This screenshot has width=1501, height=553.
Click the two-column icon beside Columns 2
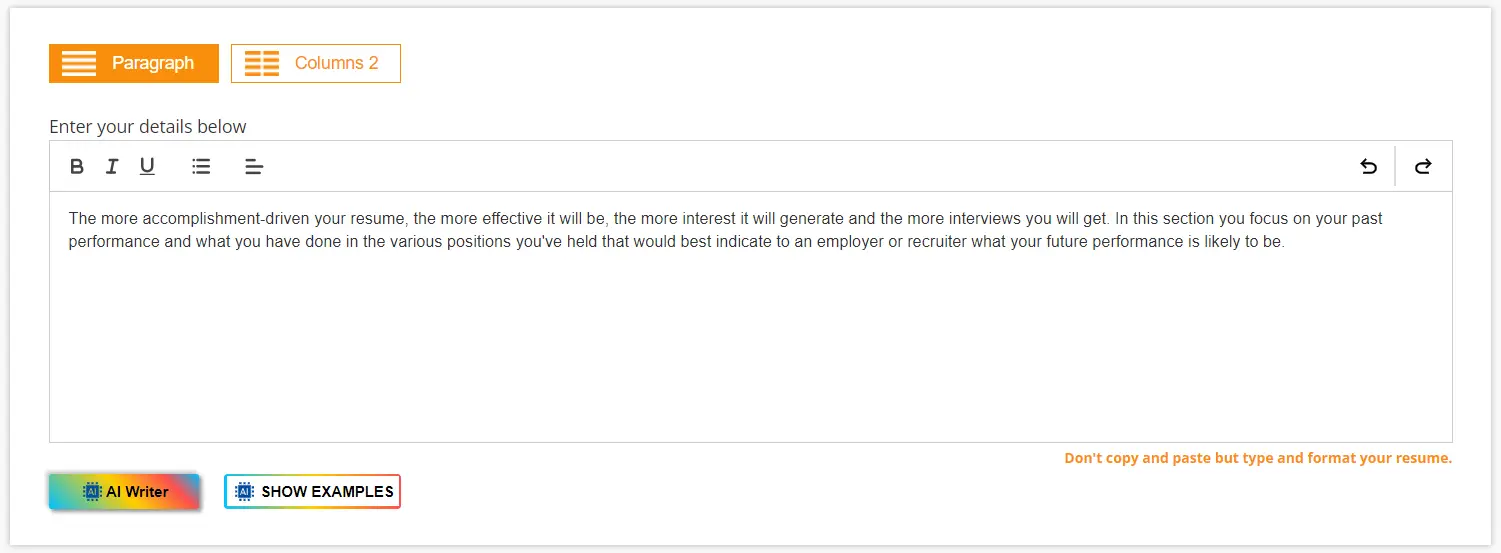262,63
